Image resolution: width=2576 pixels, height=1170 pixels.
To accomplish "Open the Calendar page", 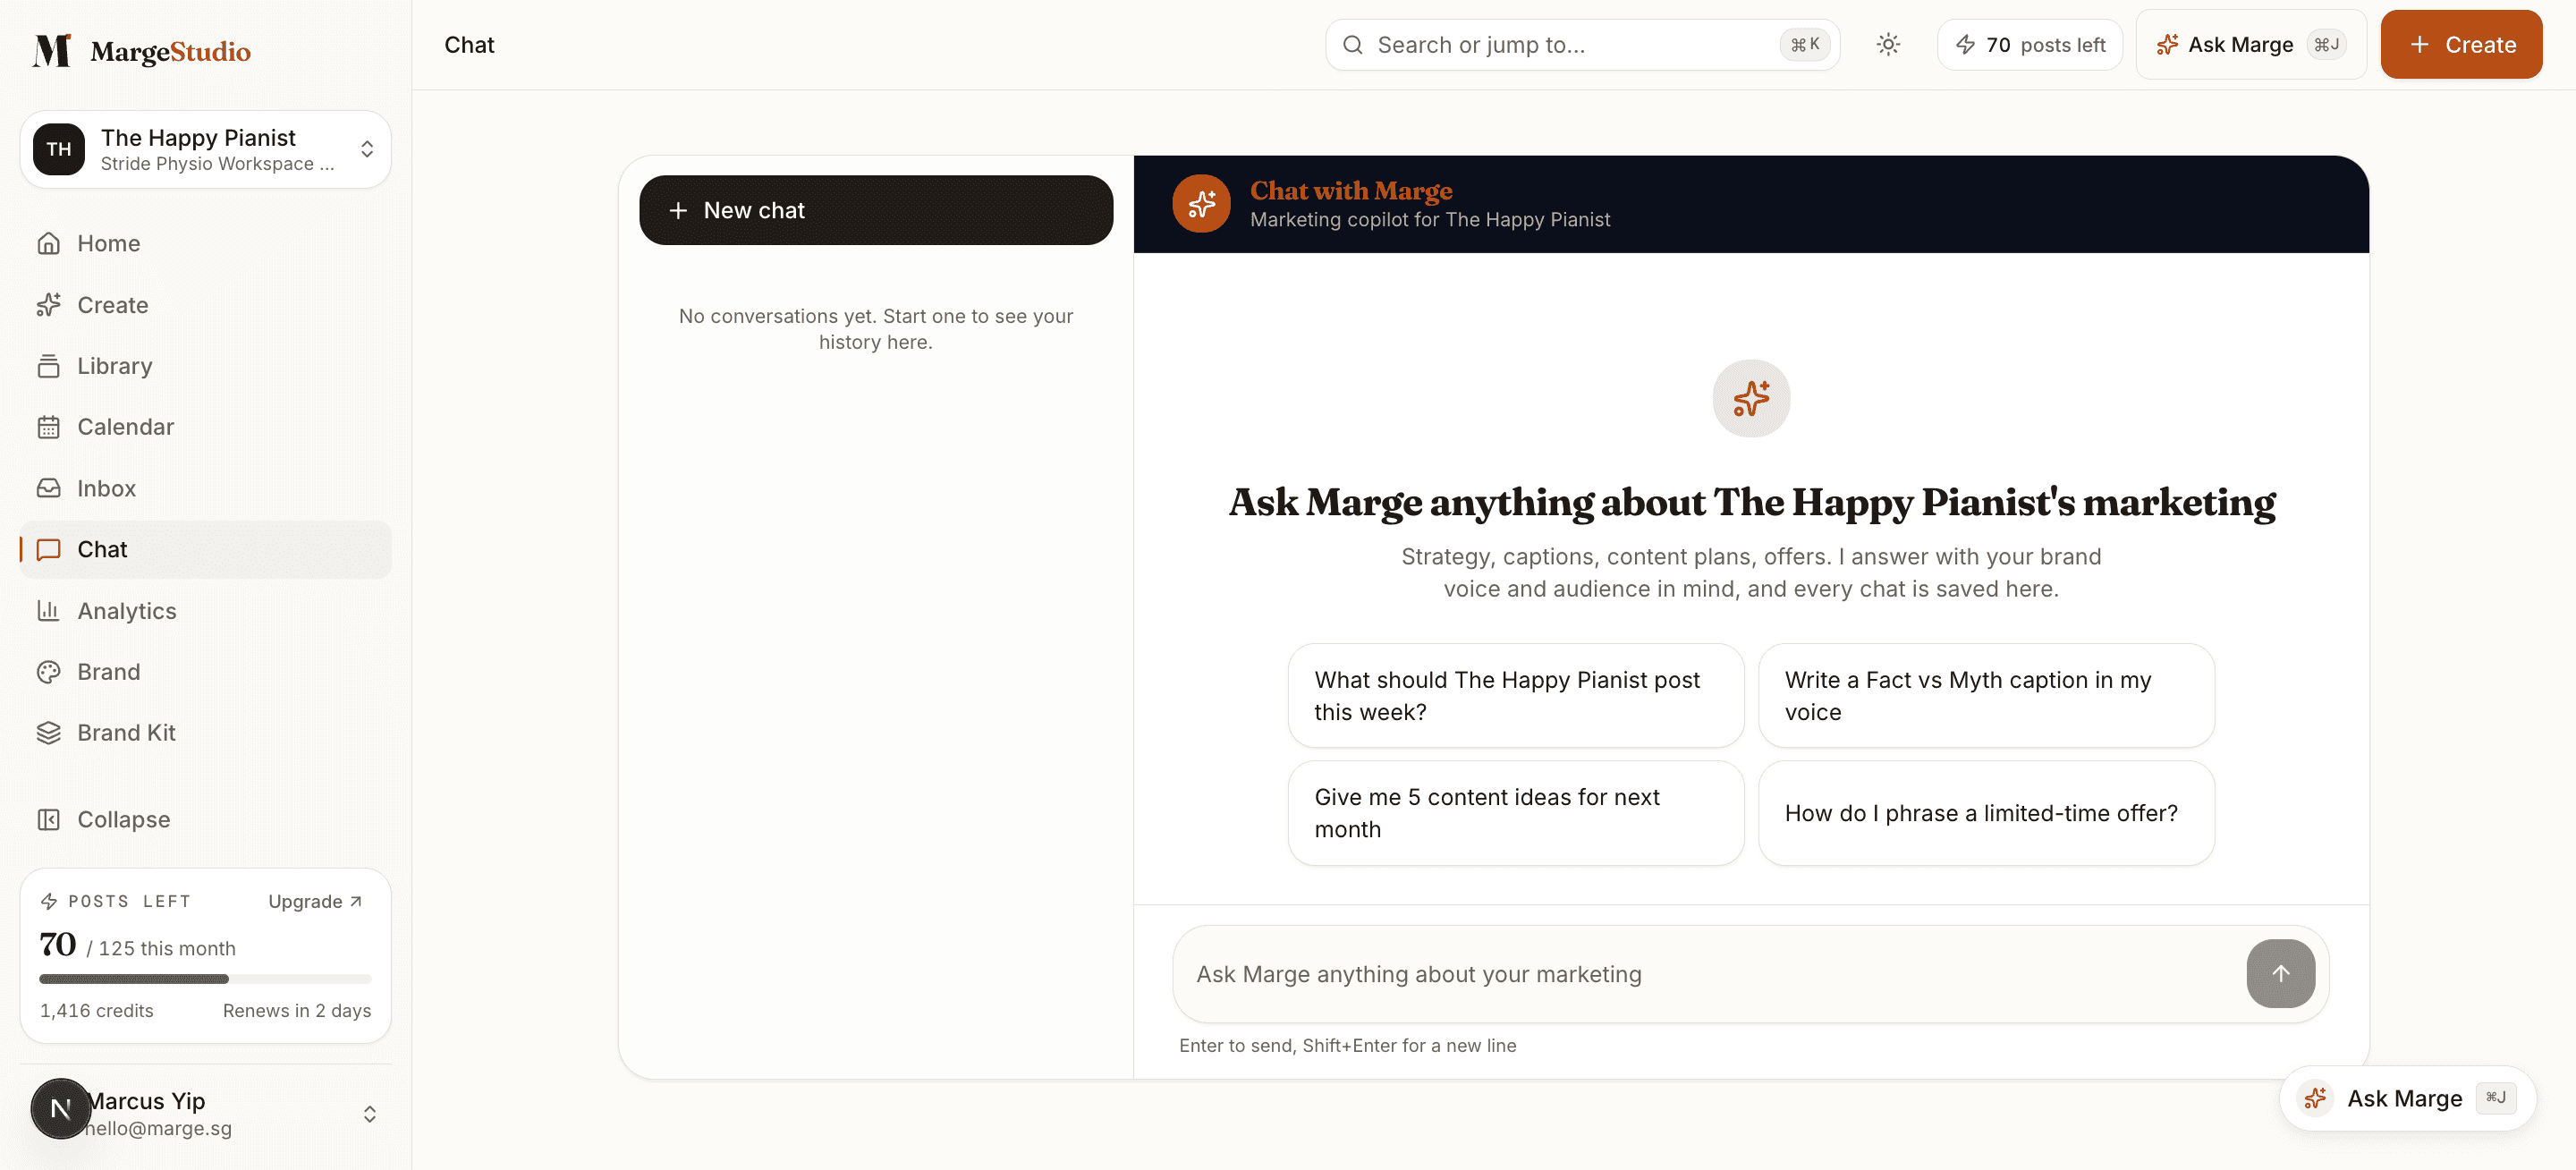I will [x=205, y=427].
